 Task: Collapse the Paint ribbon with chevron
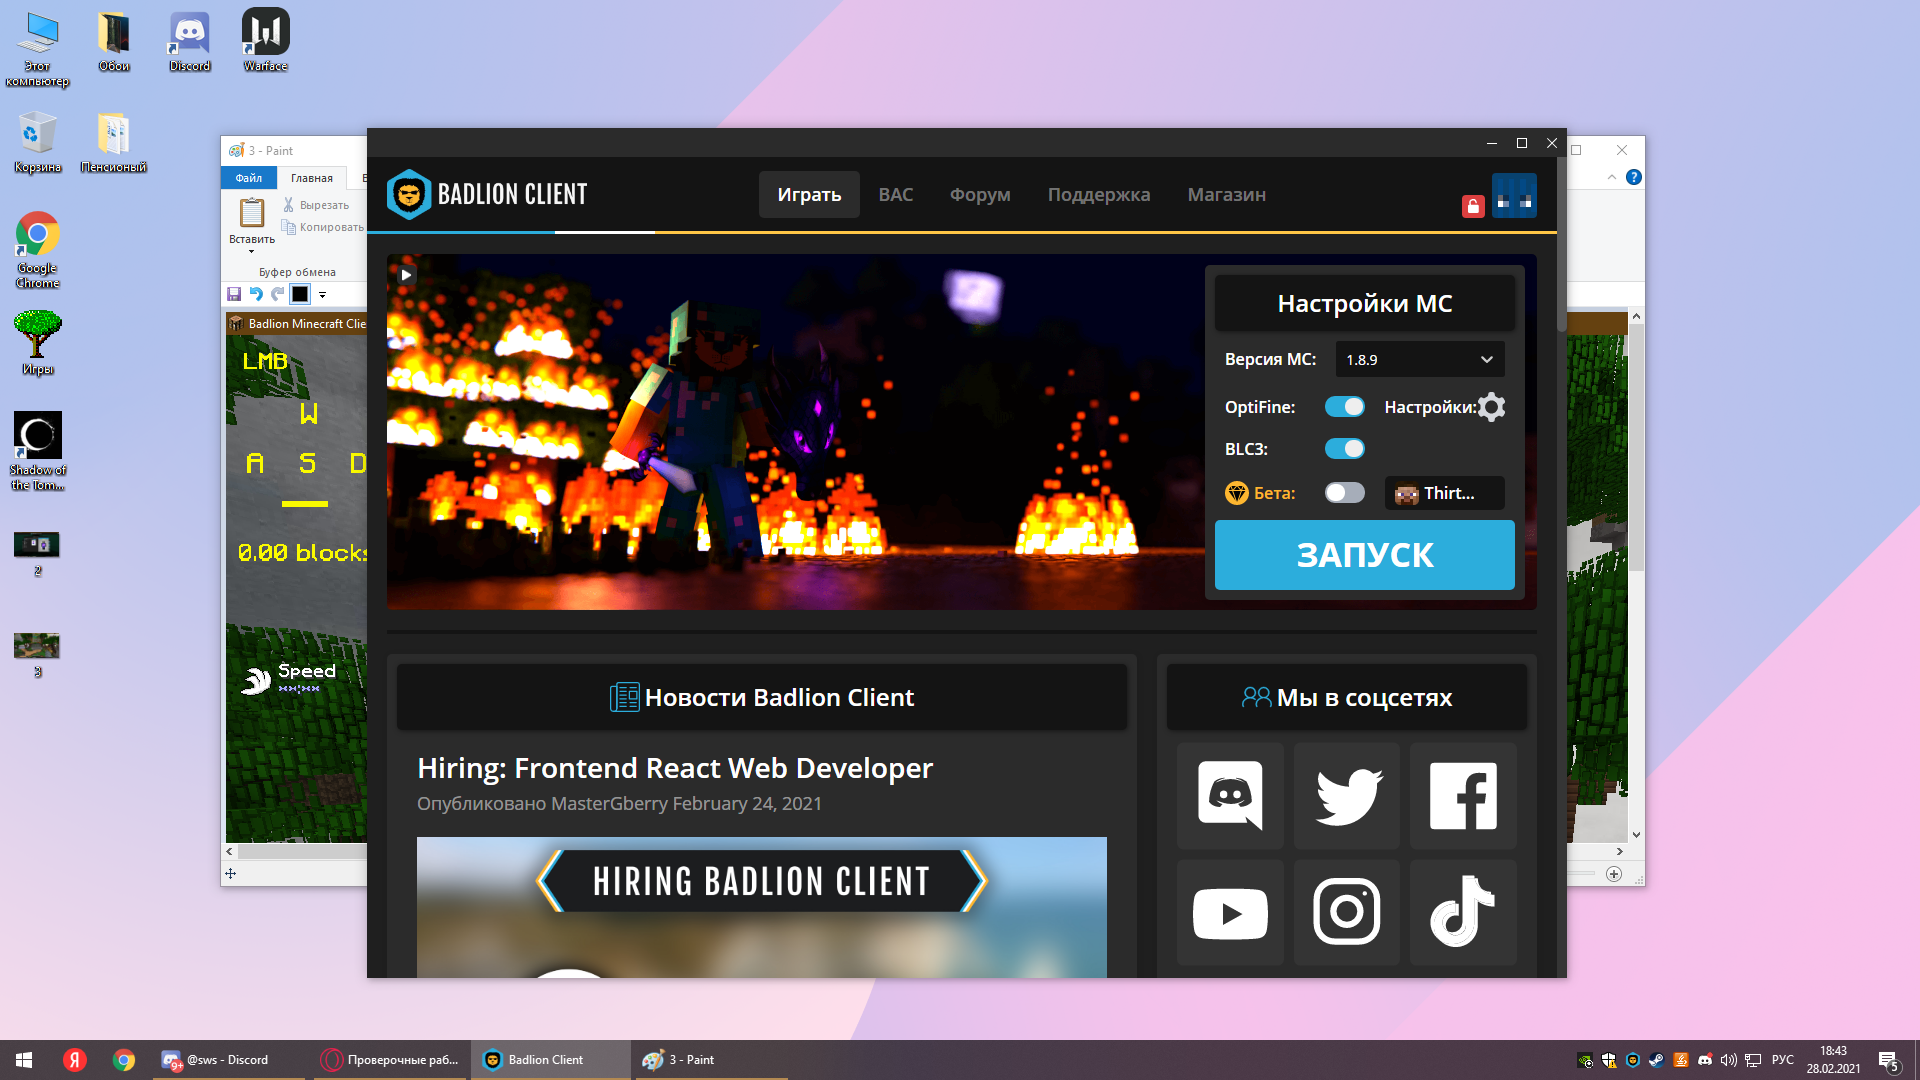pos(1612,177)
